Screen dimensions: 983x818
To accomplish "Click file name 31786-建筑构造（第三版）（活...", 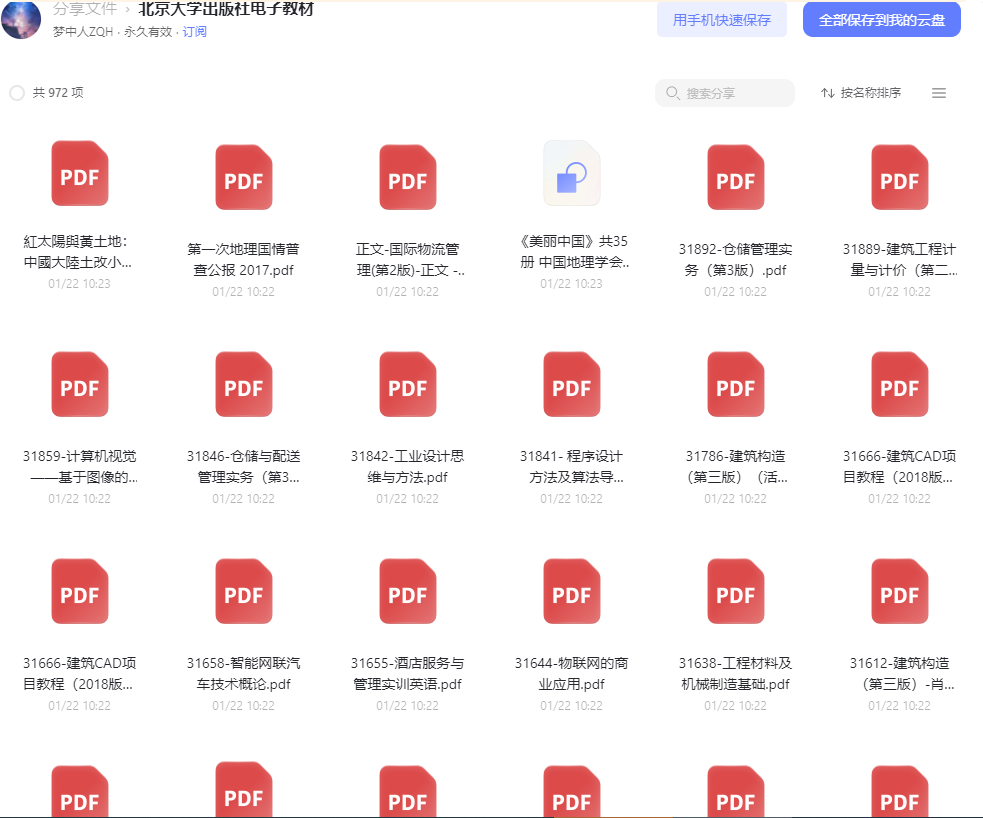I will coord(737,466).
